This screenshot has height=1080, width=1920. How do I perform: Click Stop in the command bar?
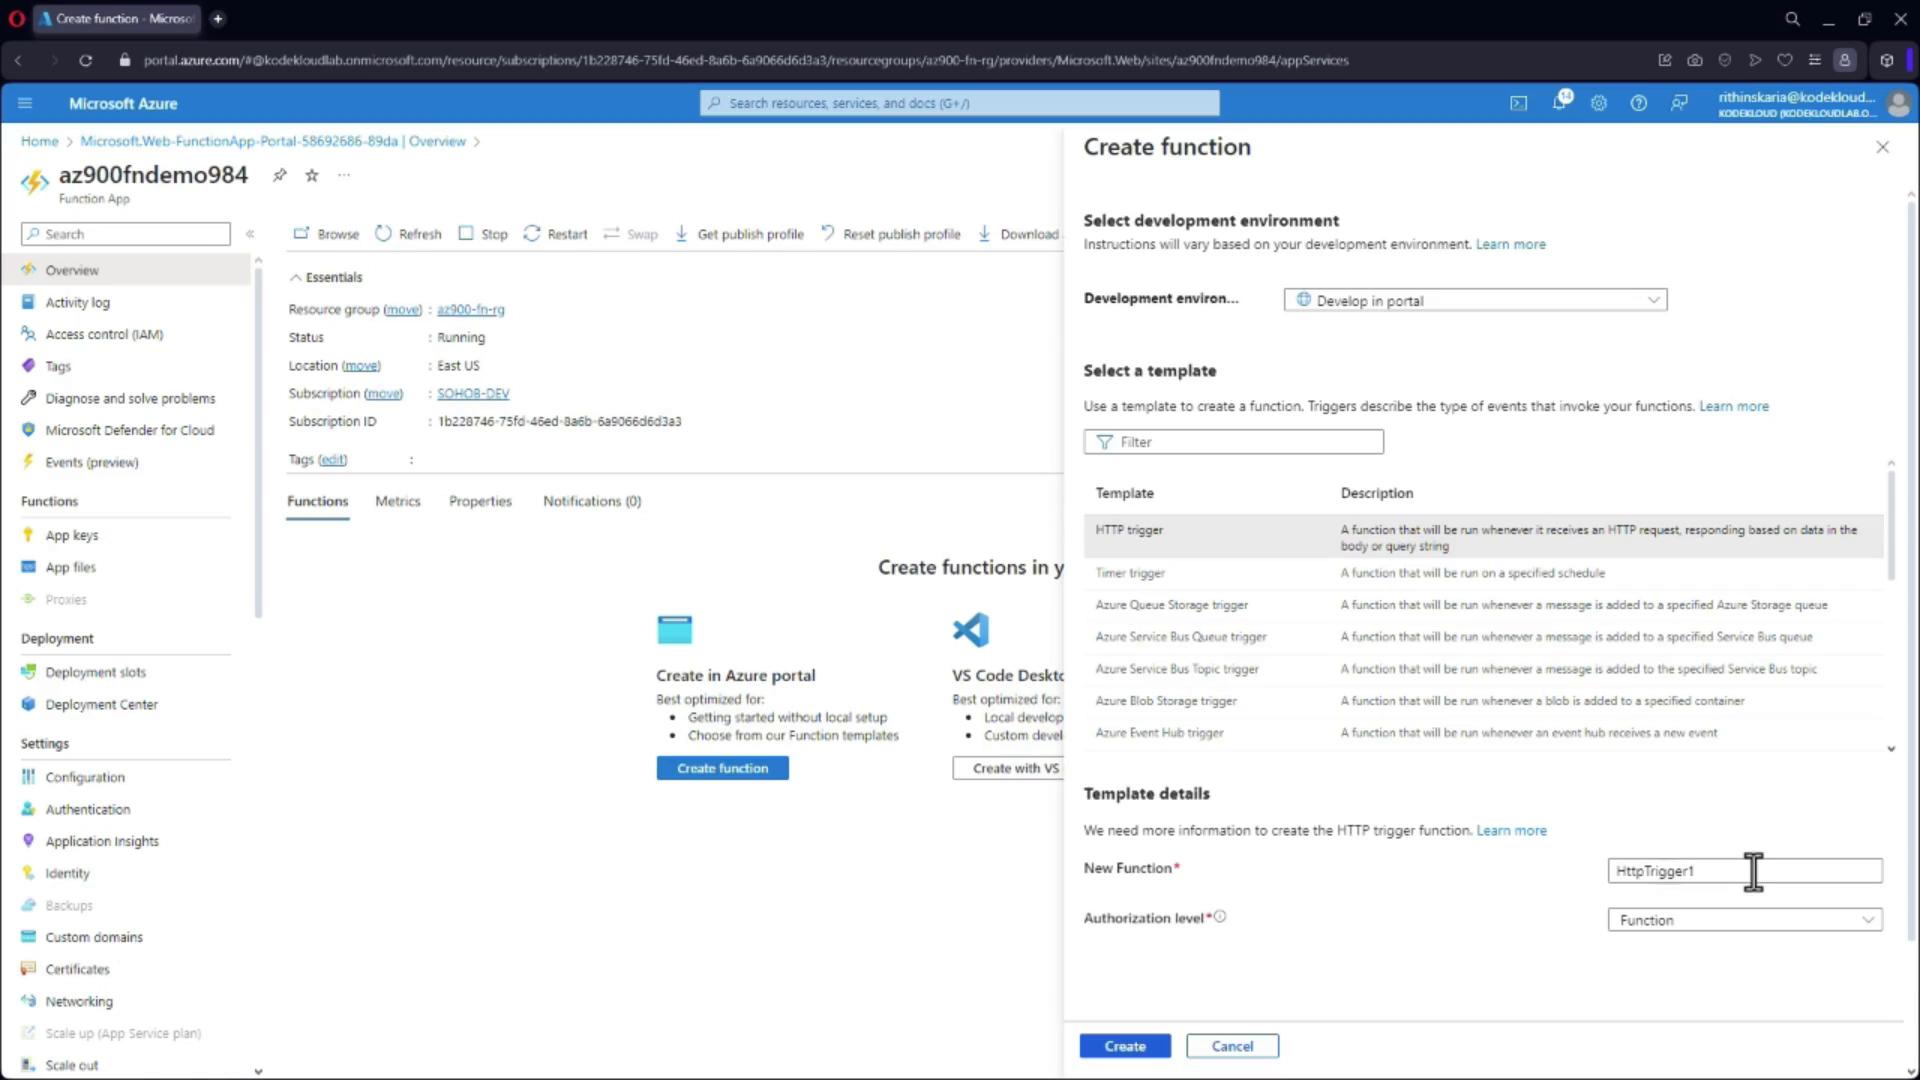click(483, 234)
